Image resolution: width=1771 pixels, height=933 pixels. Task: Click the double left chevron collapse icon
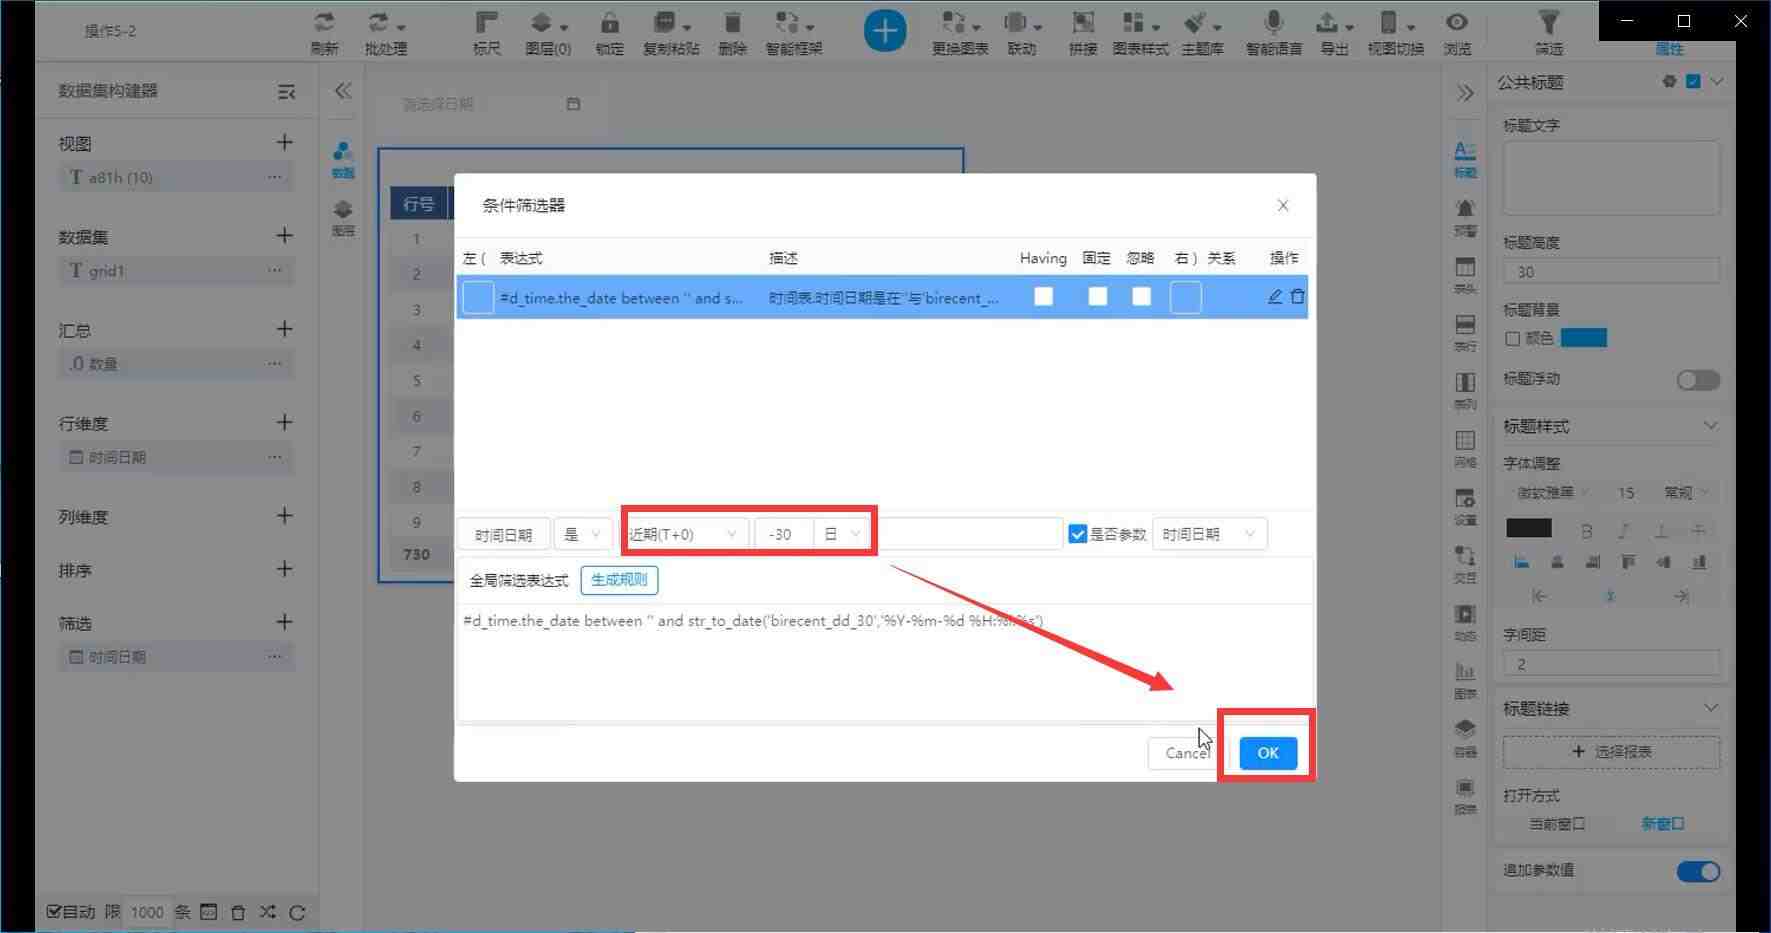[x=343, y=91]
